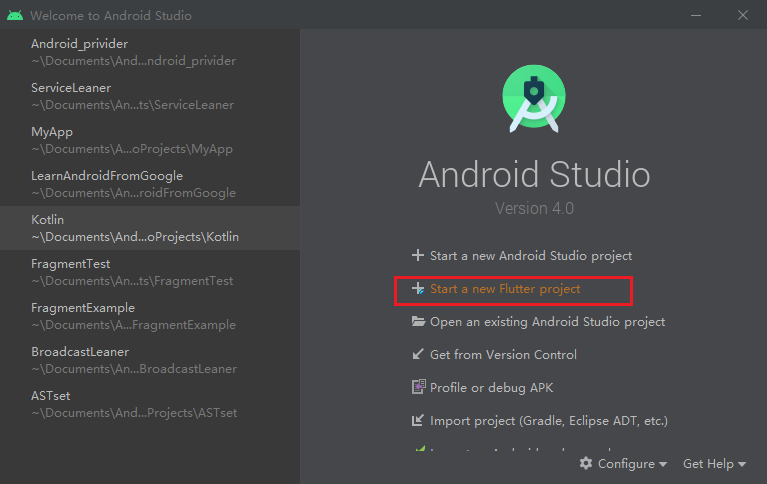Open an existing Android Studio project
The image size is (767, 484).
pyautogui.click(x=547, y=322)
